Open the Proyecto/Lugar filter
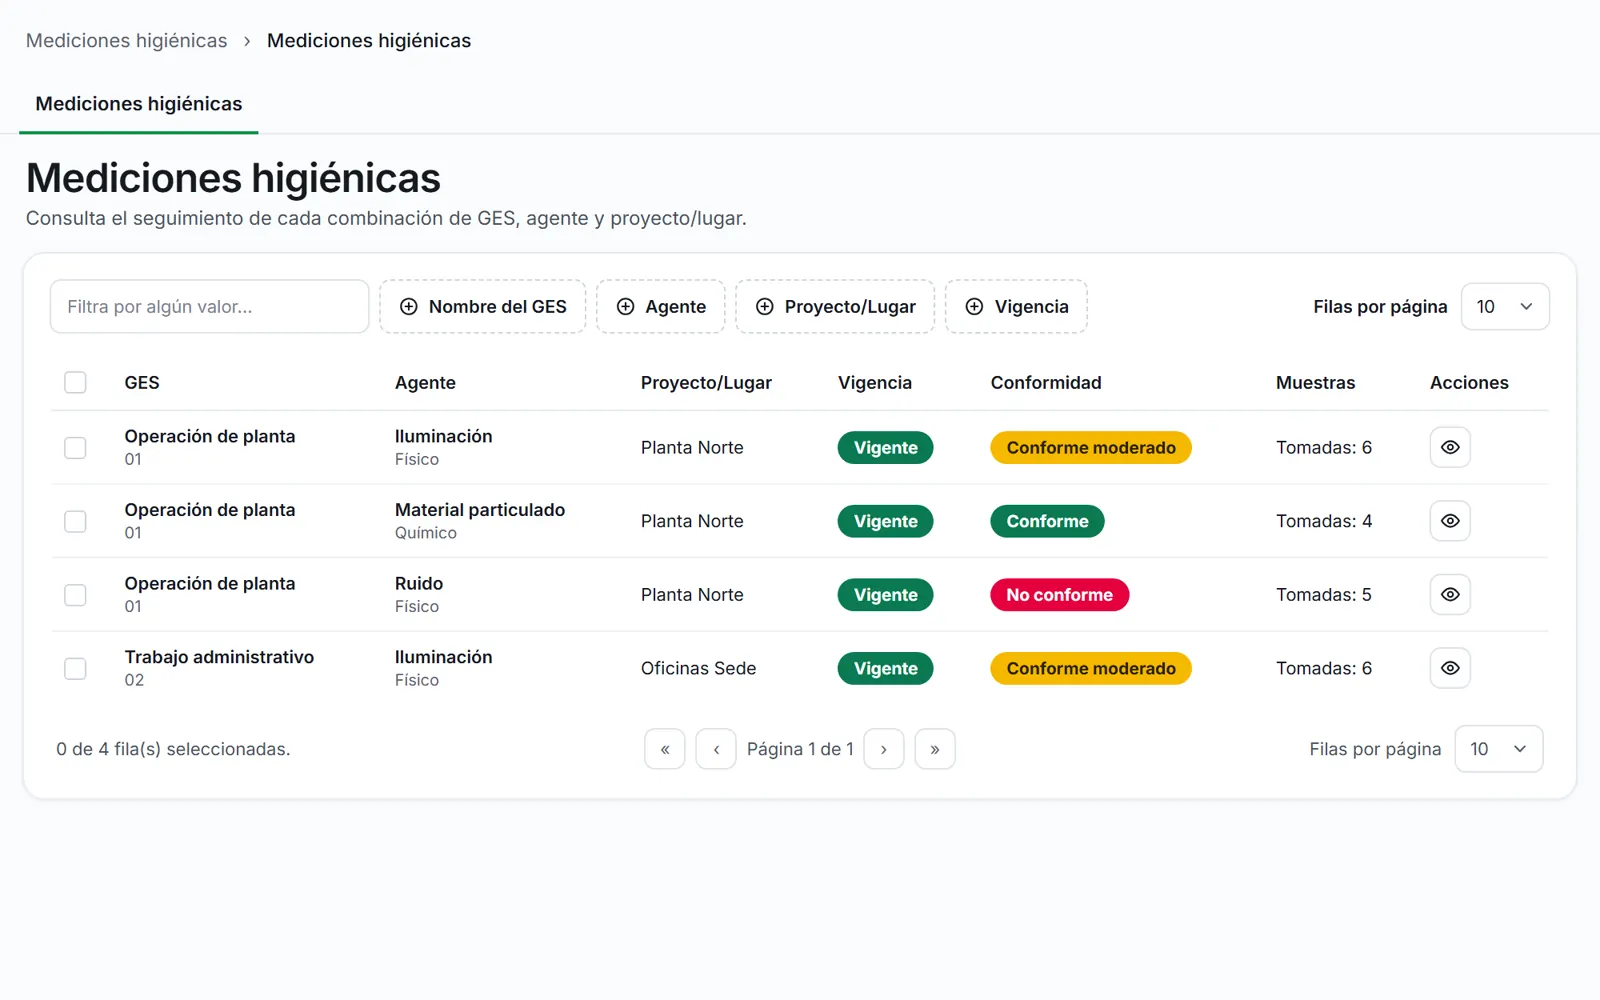This screenshot has height=1000, width=1600. coord(836,307)
